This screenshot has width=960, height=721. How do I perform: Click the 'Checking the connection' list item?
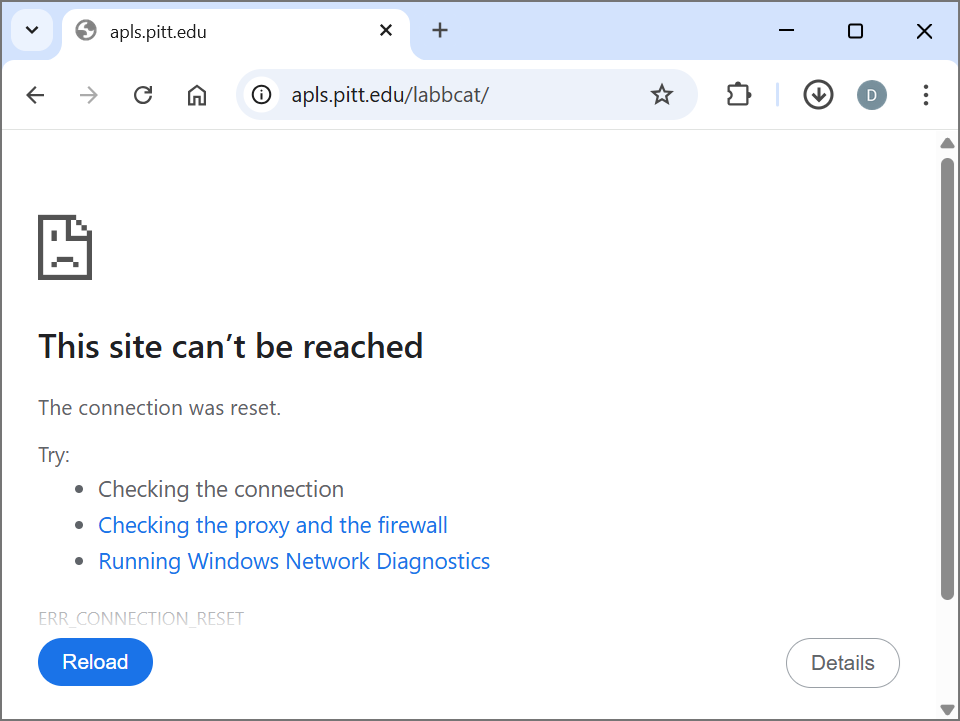coord(221,490)
